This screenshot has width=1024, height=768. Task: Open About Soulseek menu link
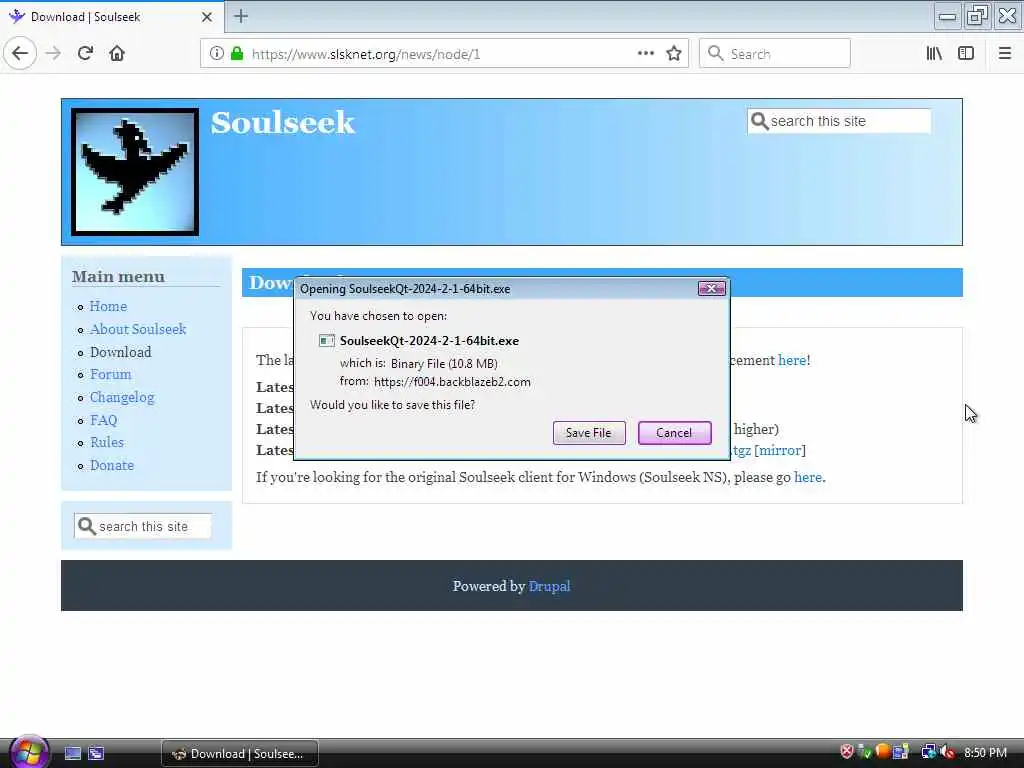138,329
